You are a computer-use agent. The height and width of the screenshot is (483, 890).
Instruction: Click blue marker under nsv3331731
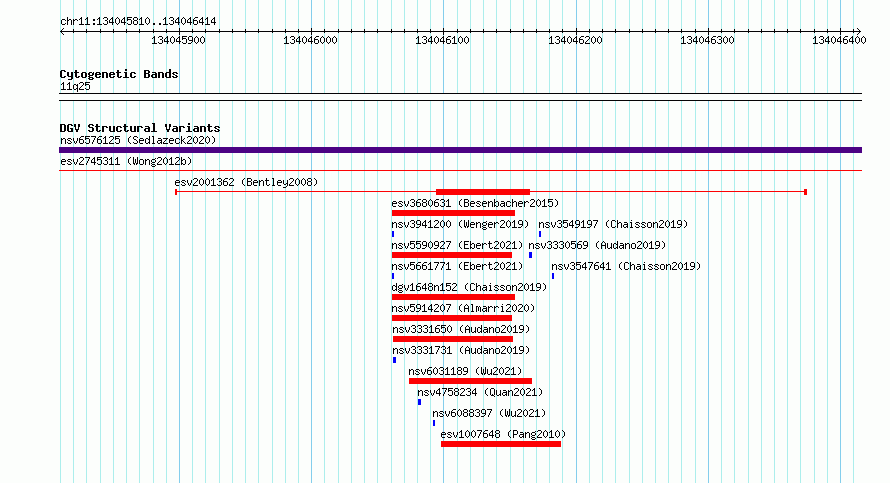[394, 360]
